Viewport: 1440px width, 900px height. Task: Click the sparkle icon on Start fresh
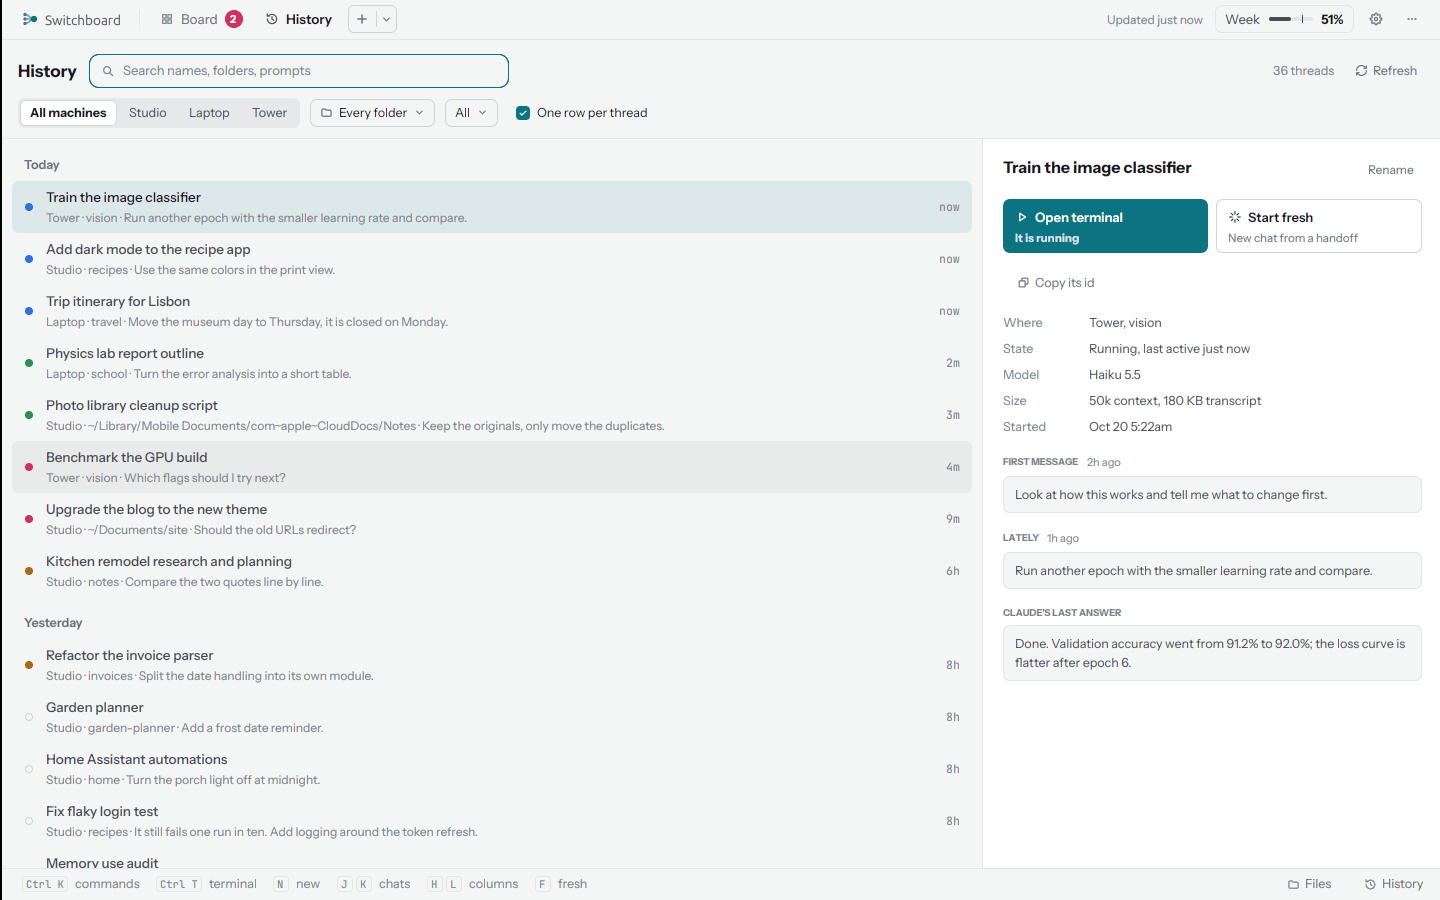click(x=1235, y=217)
